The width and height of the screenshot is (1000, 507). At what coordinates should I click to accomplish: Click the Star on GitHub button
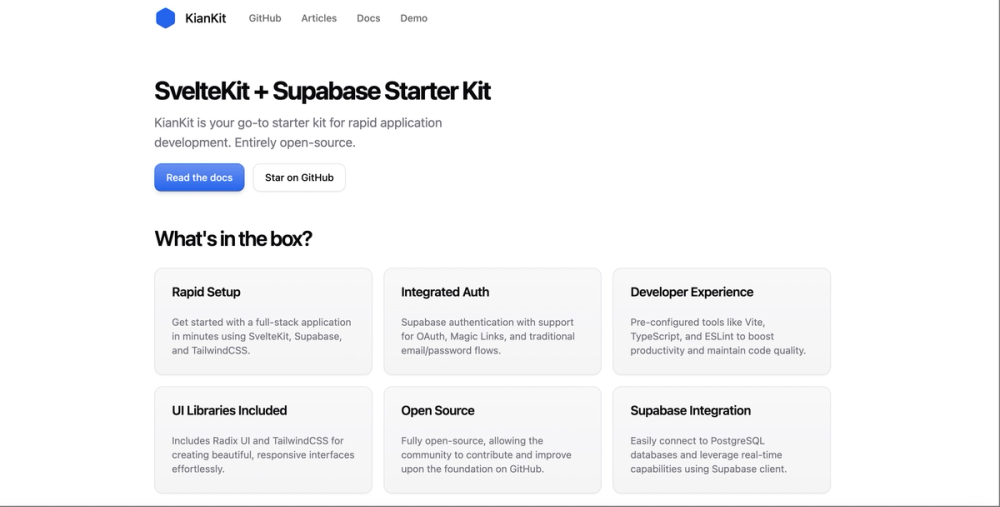click(x=299, y=177)
